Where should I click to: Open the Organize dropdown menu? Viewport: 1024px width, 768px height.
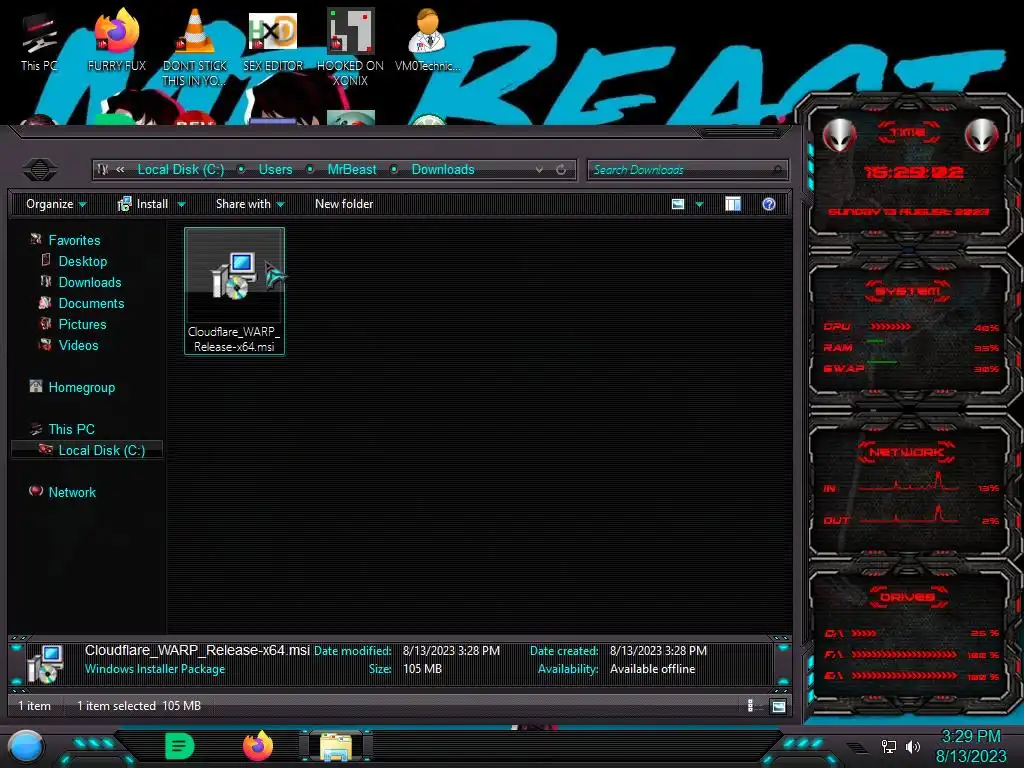click(x=56, y=204)
